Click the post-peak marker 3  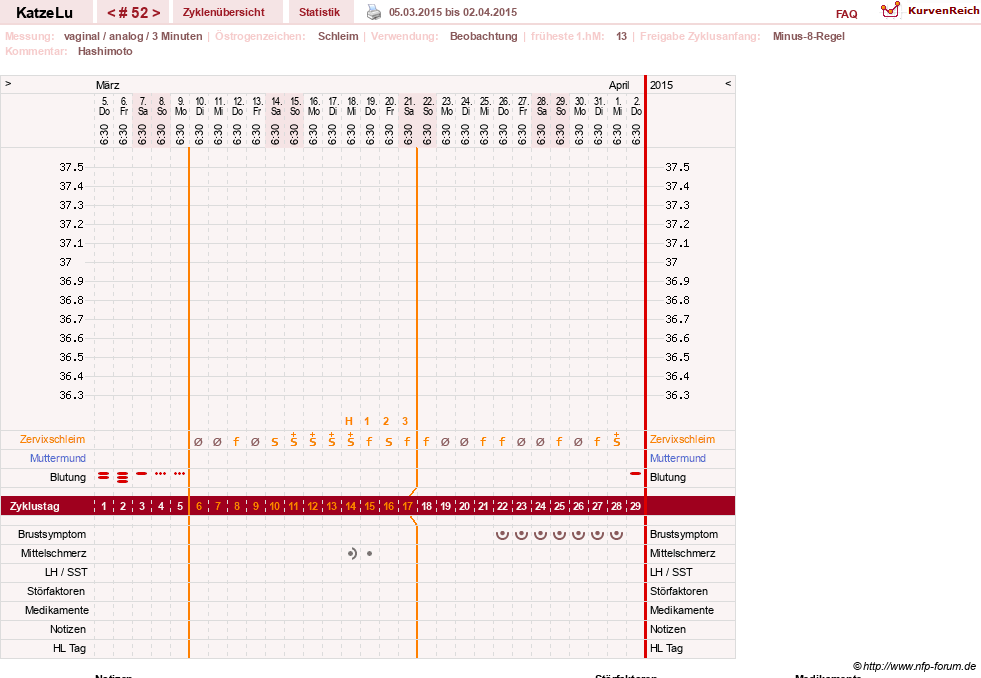[x=405, y=421]
